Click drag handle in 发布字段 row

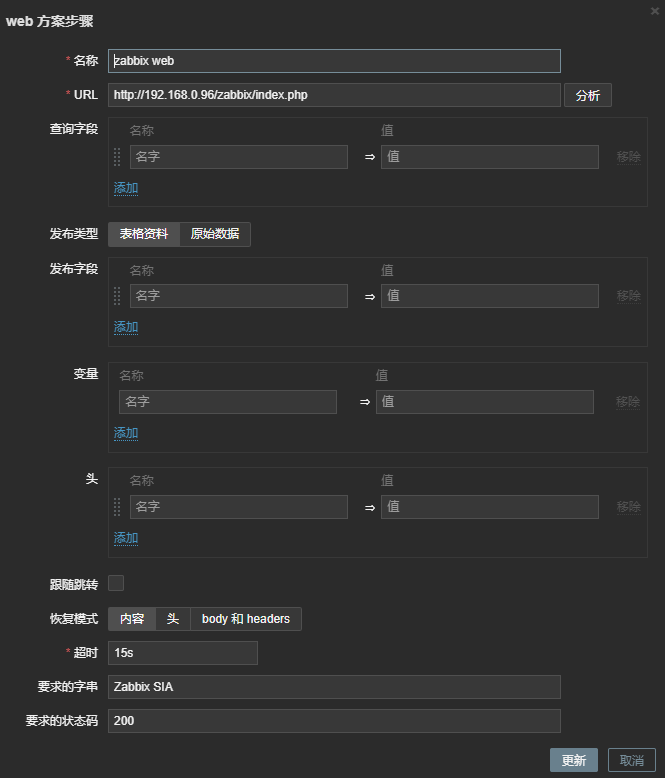coord(117,296)
